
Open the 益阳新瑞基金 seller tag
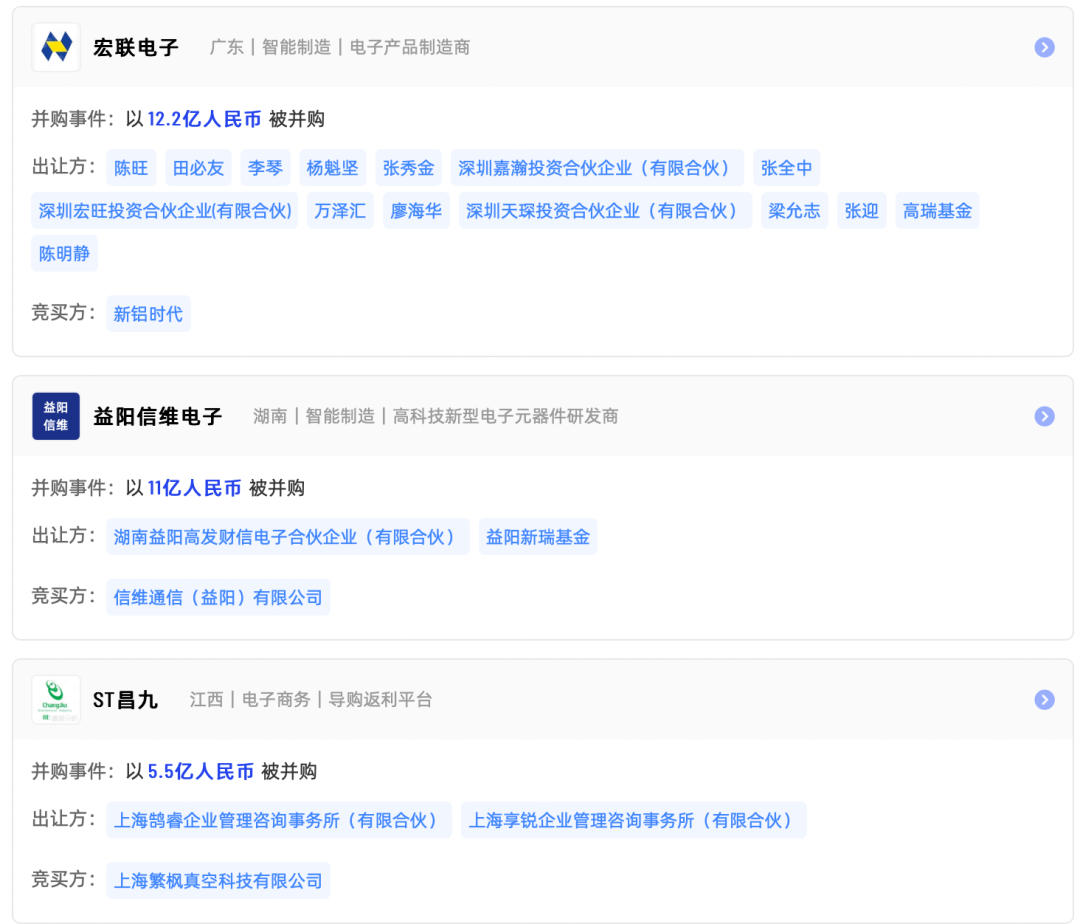(538, 537)
